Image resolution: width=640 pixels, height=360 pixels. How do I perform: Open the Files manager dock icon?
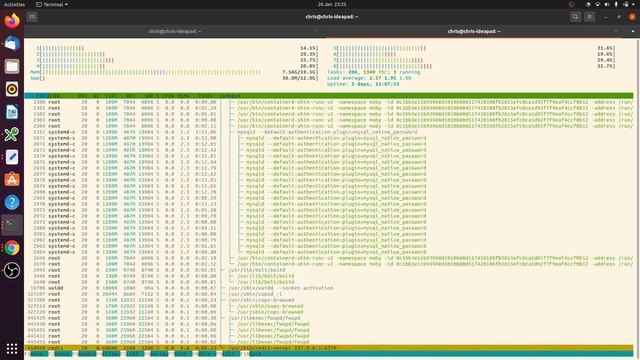tap(12, 66)
